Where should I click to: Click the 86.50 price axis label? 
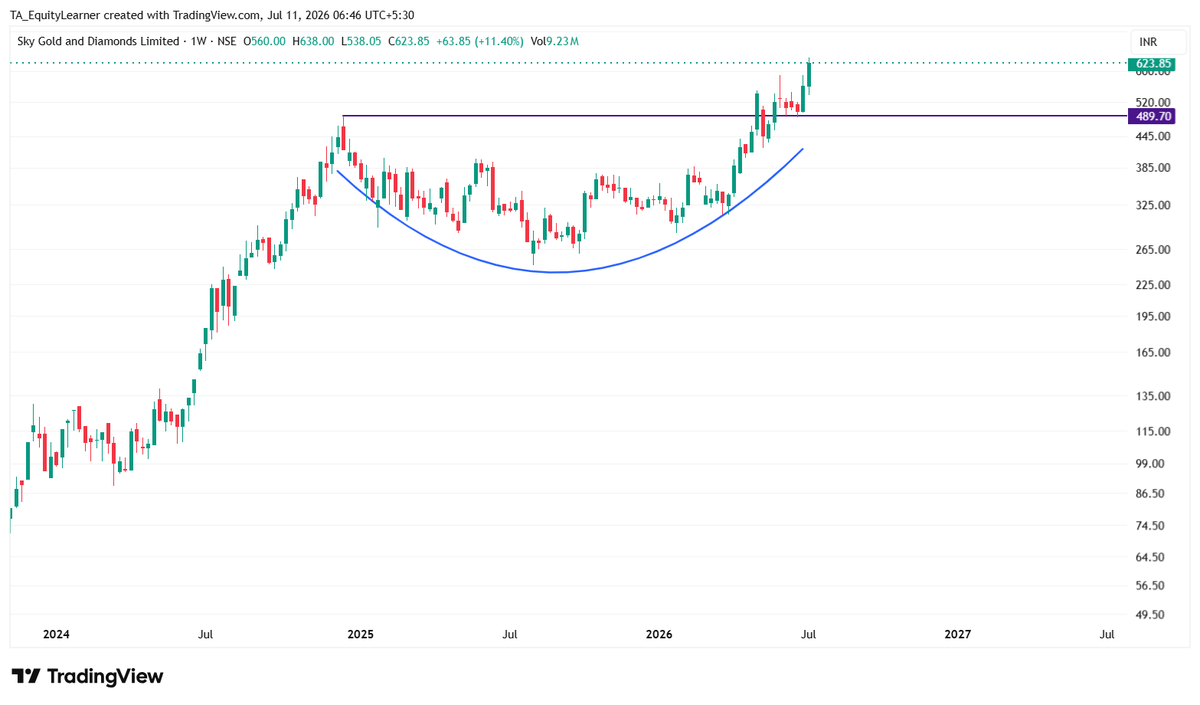[1151, 494]
